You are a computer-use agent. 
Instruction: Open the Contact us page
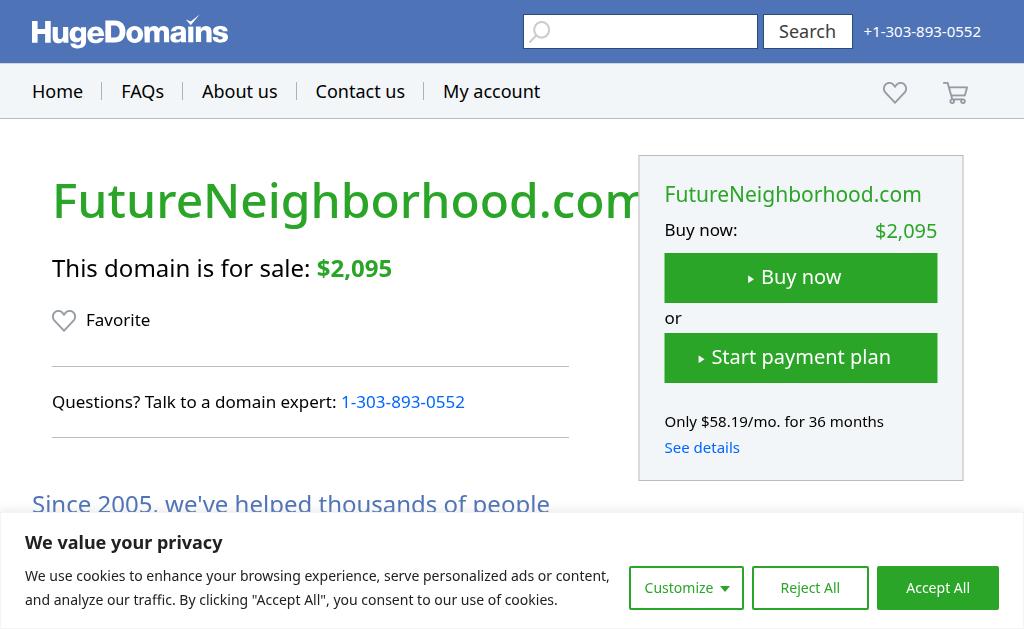360,91
